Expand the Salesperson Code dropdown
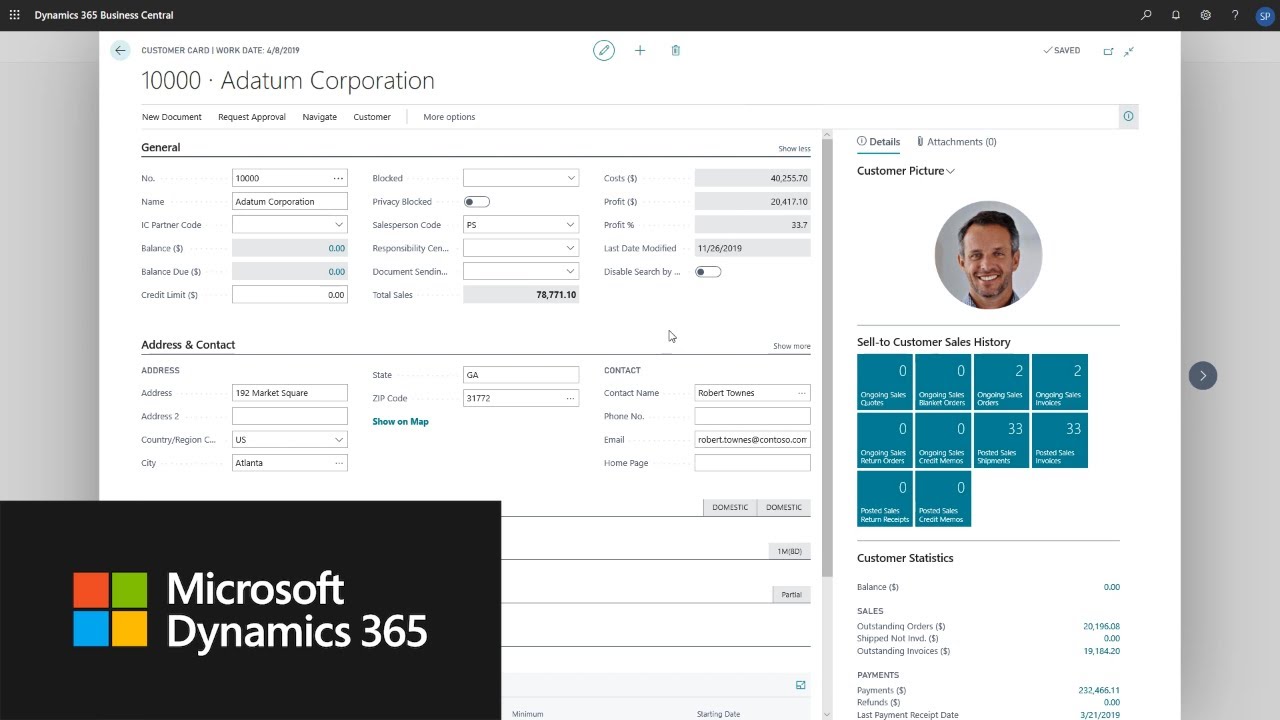This screenshot has height=720, width=1280. coord(571,225)
